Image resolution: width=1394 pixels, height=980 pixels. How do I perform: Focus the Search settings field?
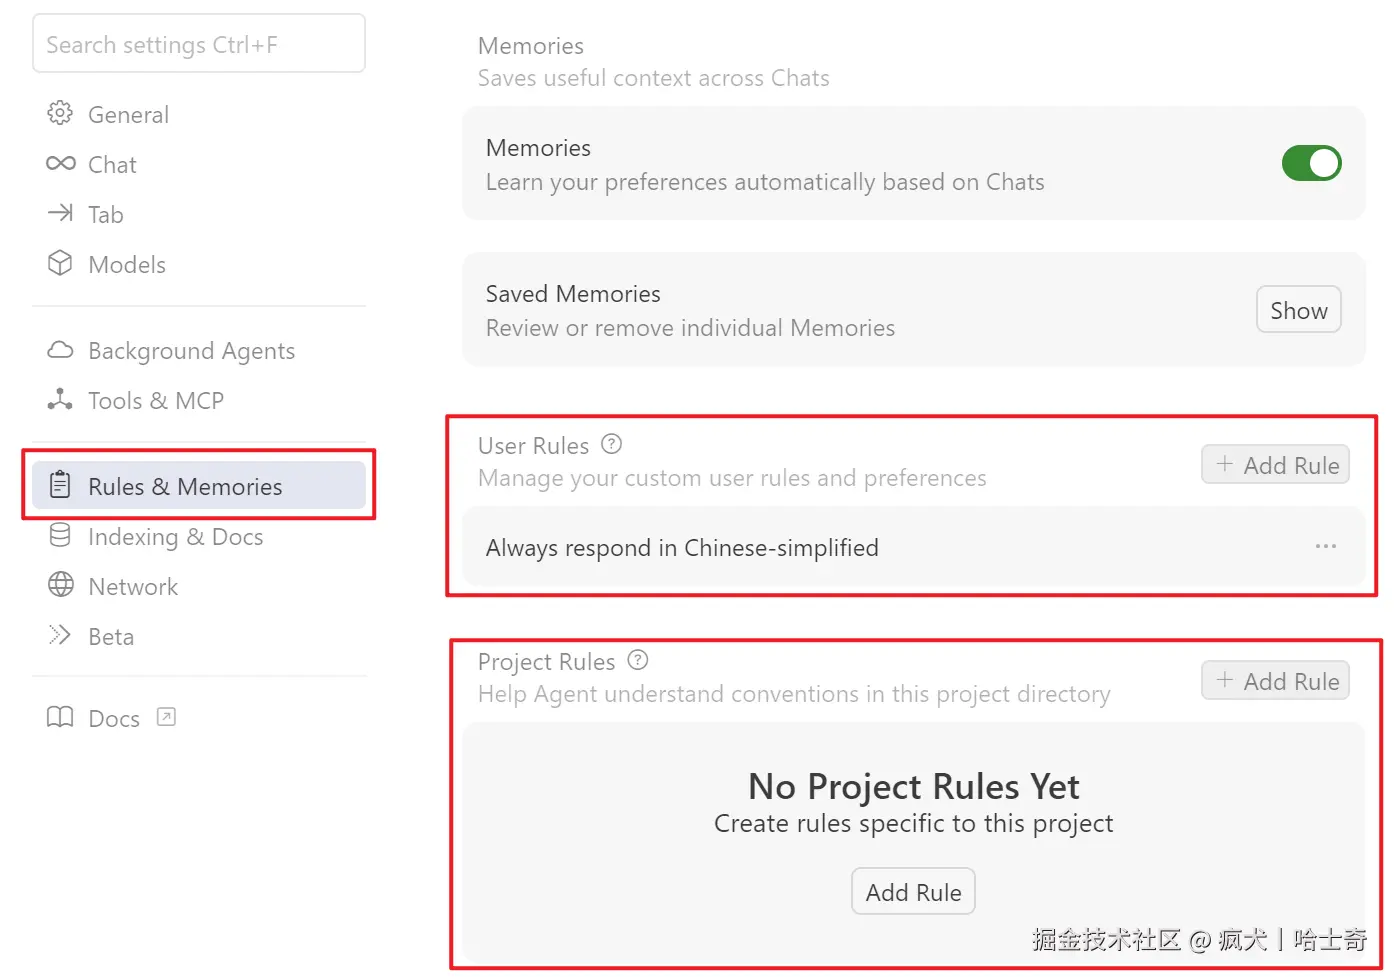198,44
